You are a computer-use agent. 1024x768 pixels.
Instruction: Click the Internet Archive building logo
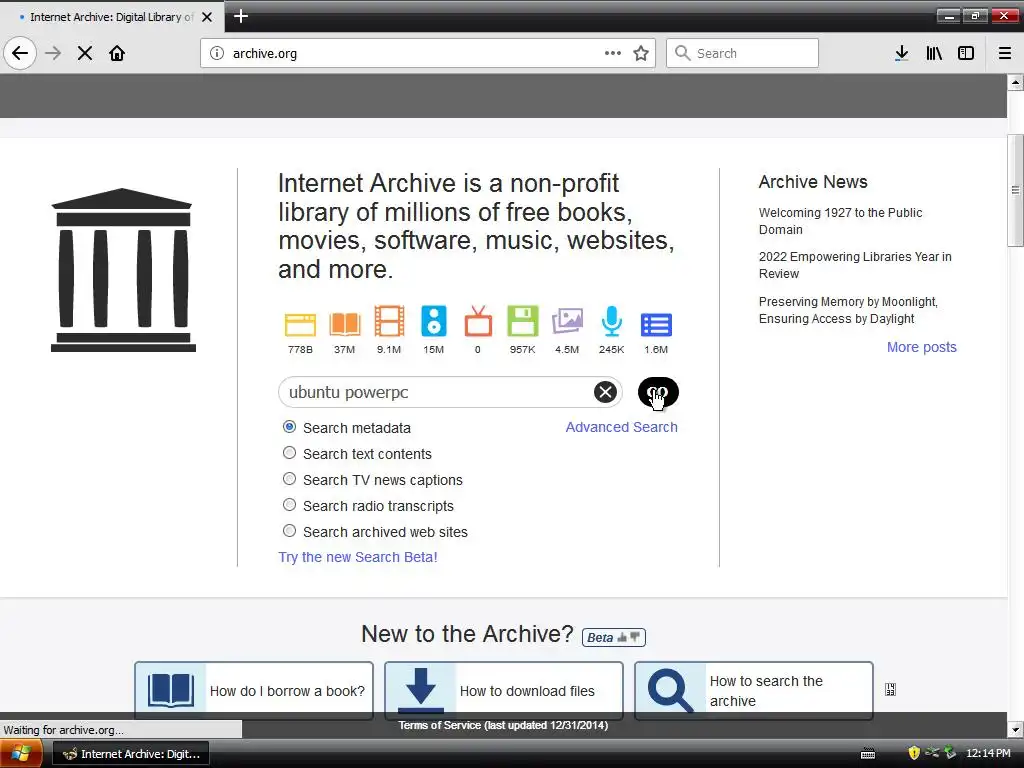(123, 270)
